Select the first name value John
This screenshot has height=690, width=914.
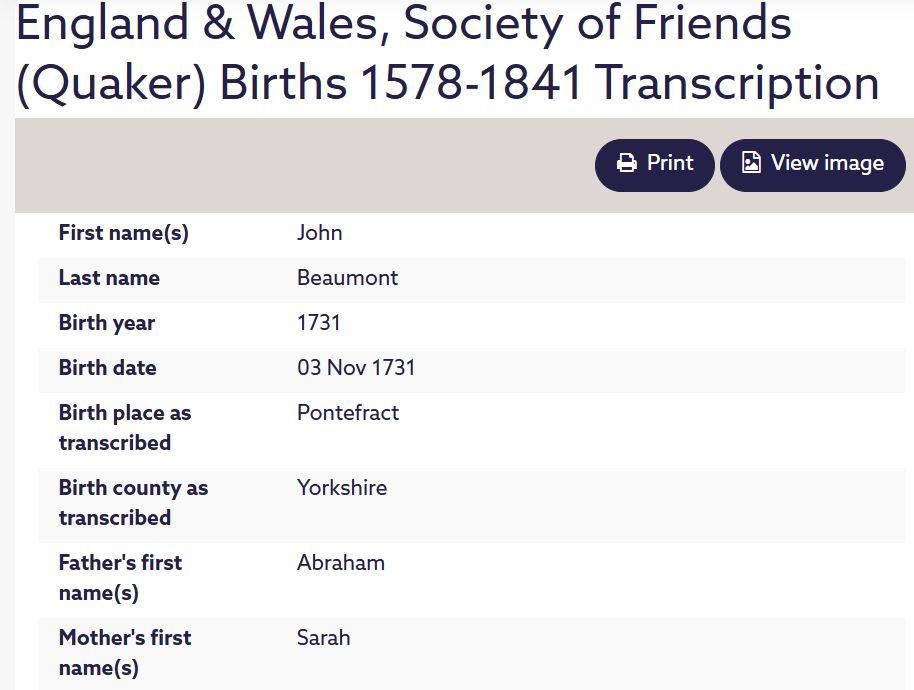coord(320,233)
